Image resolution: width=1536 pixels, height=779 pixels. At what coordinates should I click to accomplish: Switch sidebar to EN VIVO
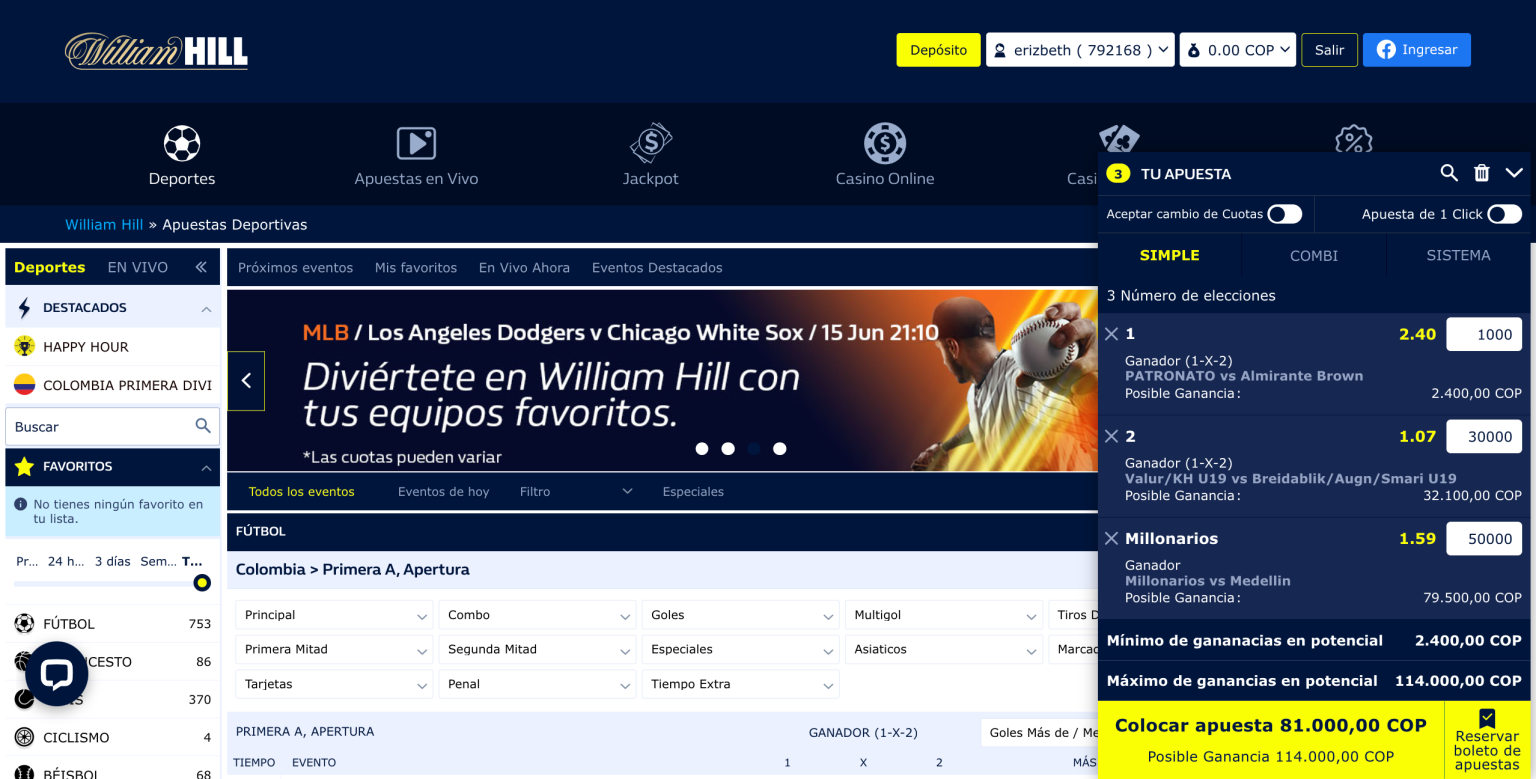coord(138,267)
